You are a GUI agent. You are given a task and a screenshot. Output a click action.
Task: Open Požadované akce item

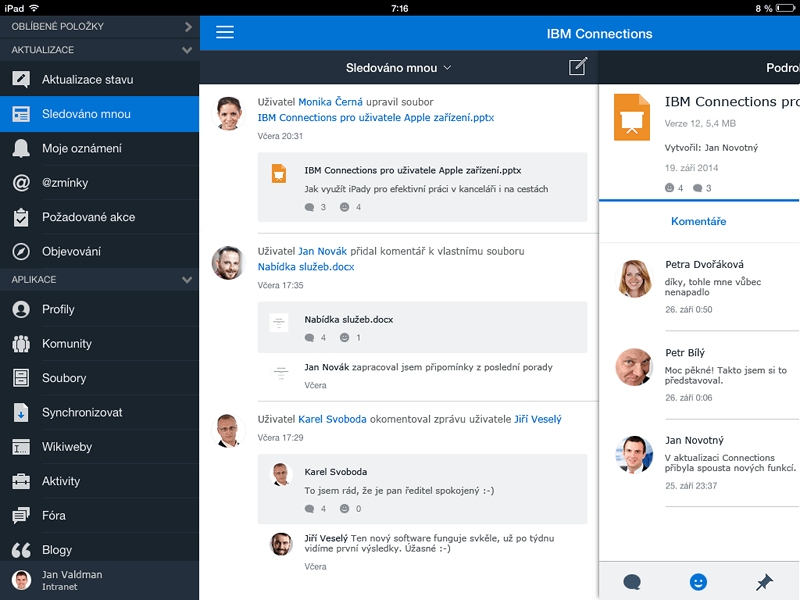tap(99, 217)
